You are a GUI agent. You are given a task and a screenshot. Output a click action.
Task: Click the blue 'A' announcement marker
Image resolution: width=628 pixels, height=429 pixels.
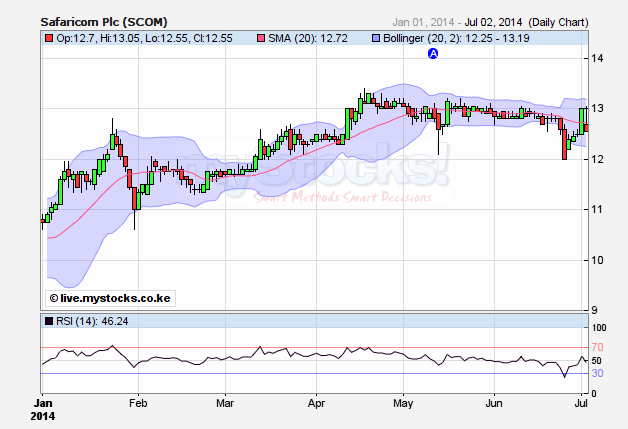pos(433,55)
